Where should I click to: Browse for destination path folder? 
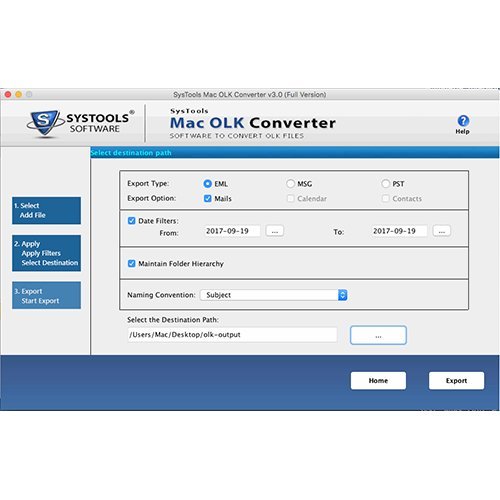pos(378,335)
